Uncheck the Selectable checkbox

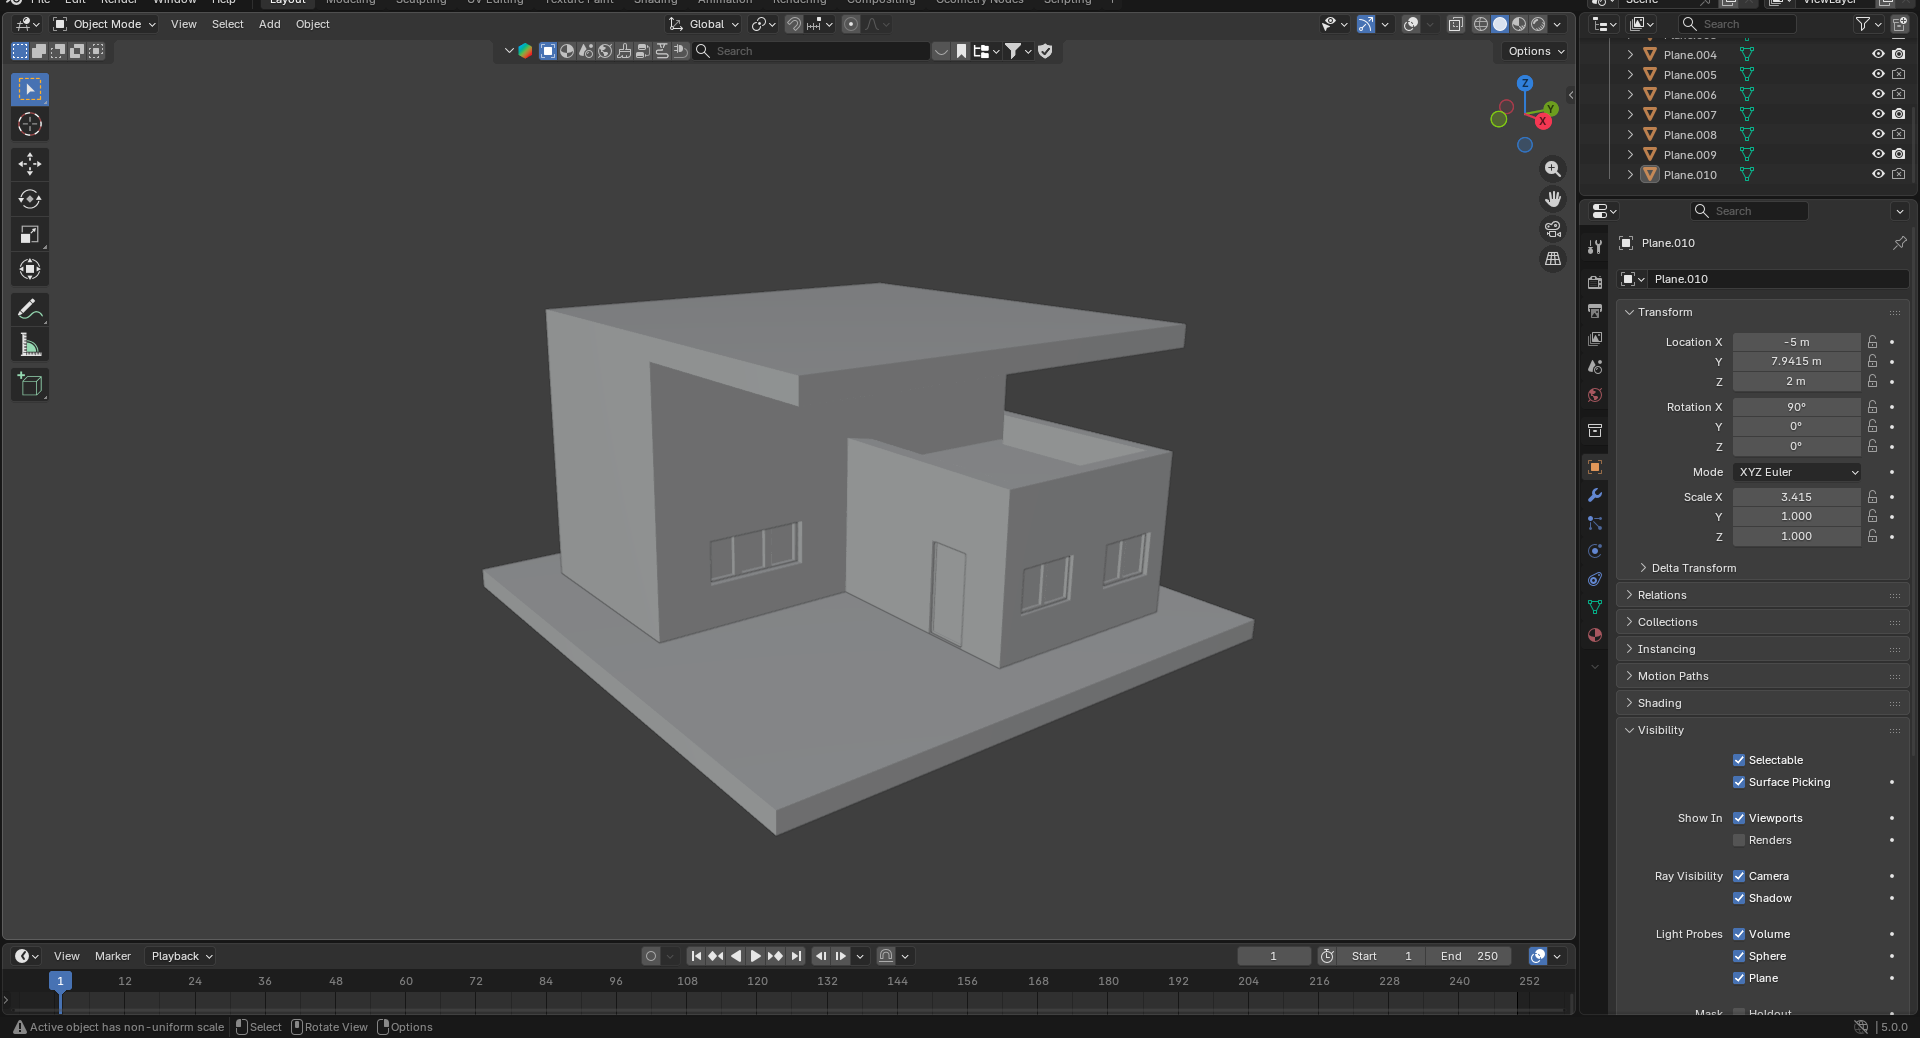point(1739,760)
